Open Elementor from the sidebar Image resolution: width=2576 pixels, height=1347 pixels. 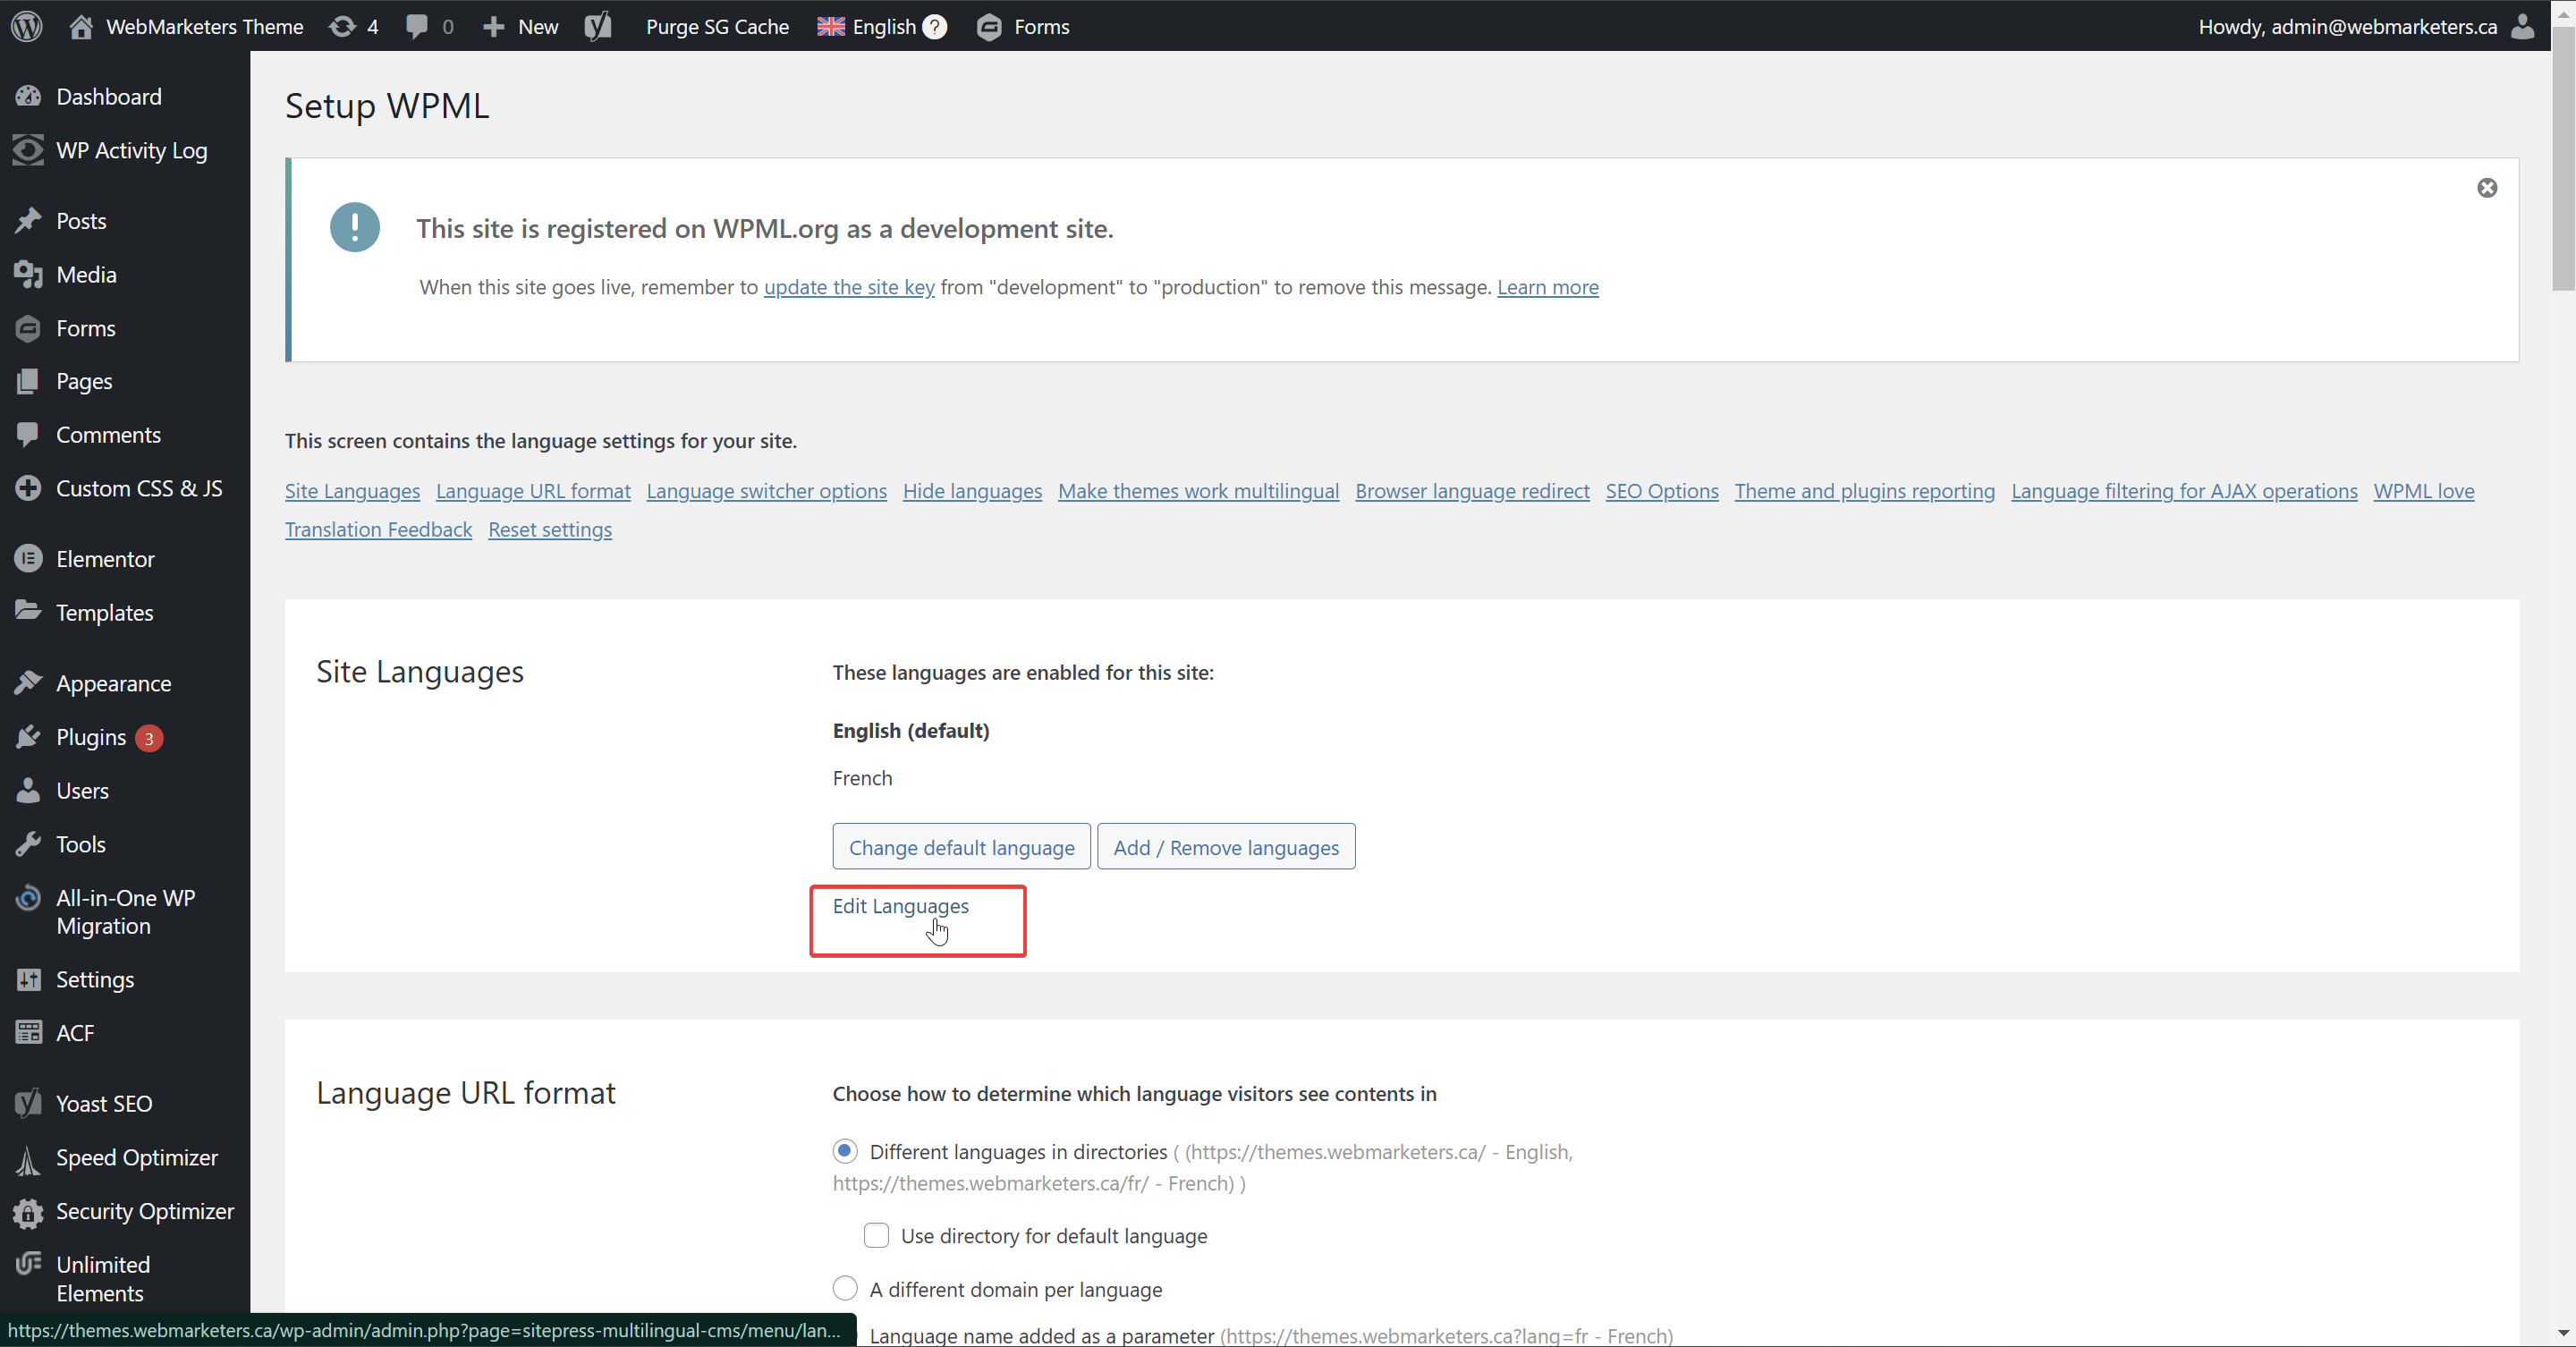[105, 559]
